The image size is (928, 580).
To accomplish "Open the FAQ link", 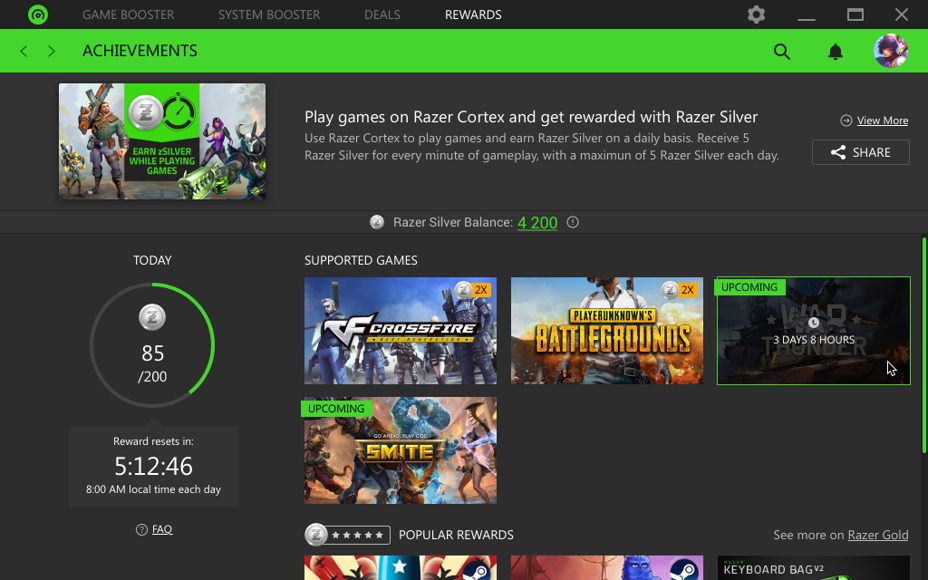I will pyautogui.click(x=162, y=530).
